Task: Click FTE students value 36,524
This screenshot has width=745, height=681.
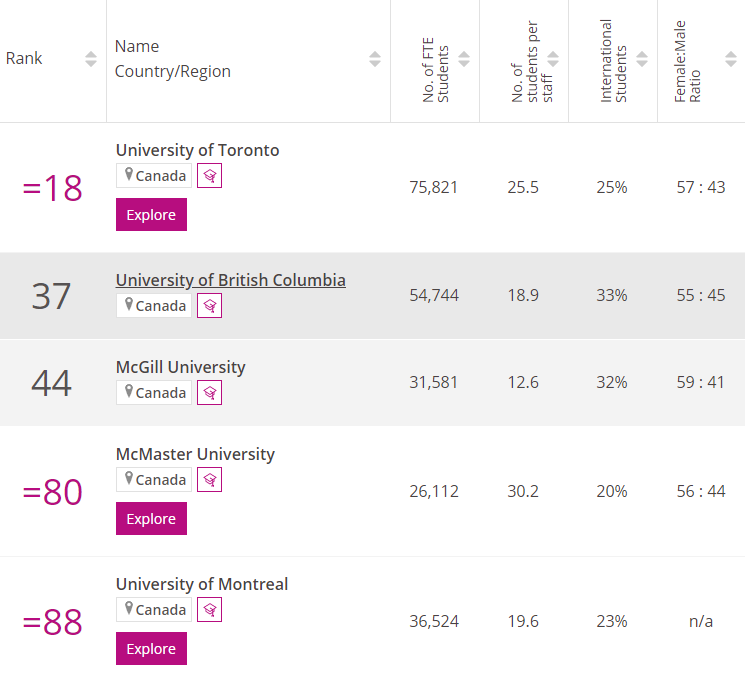Action: pyautogui.click(x=434, y=622)
